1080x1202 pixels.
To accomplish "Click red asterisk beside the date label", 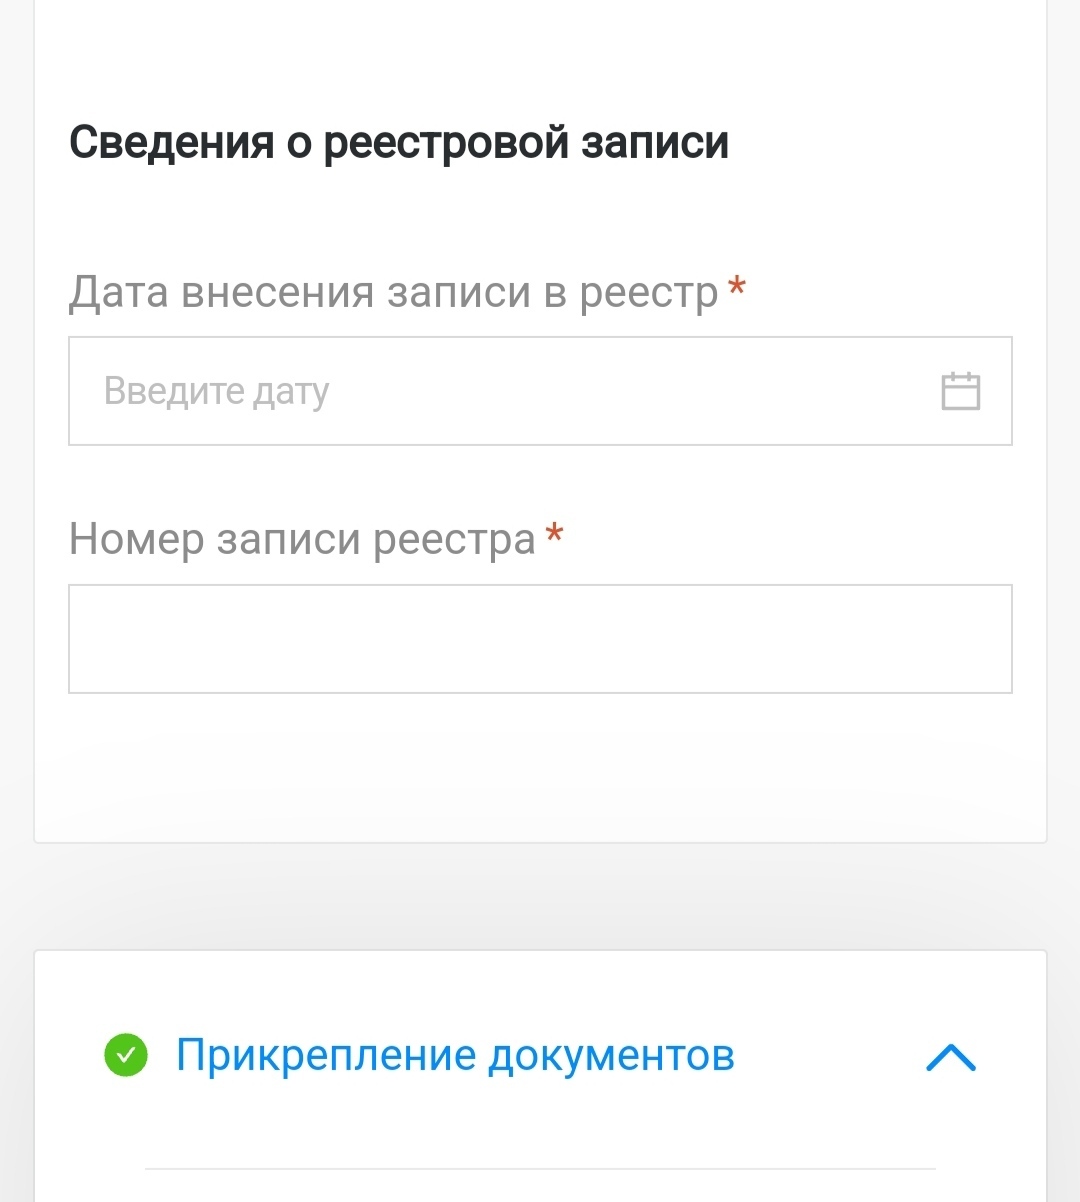I will (x=737, y=288).
